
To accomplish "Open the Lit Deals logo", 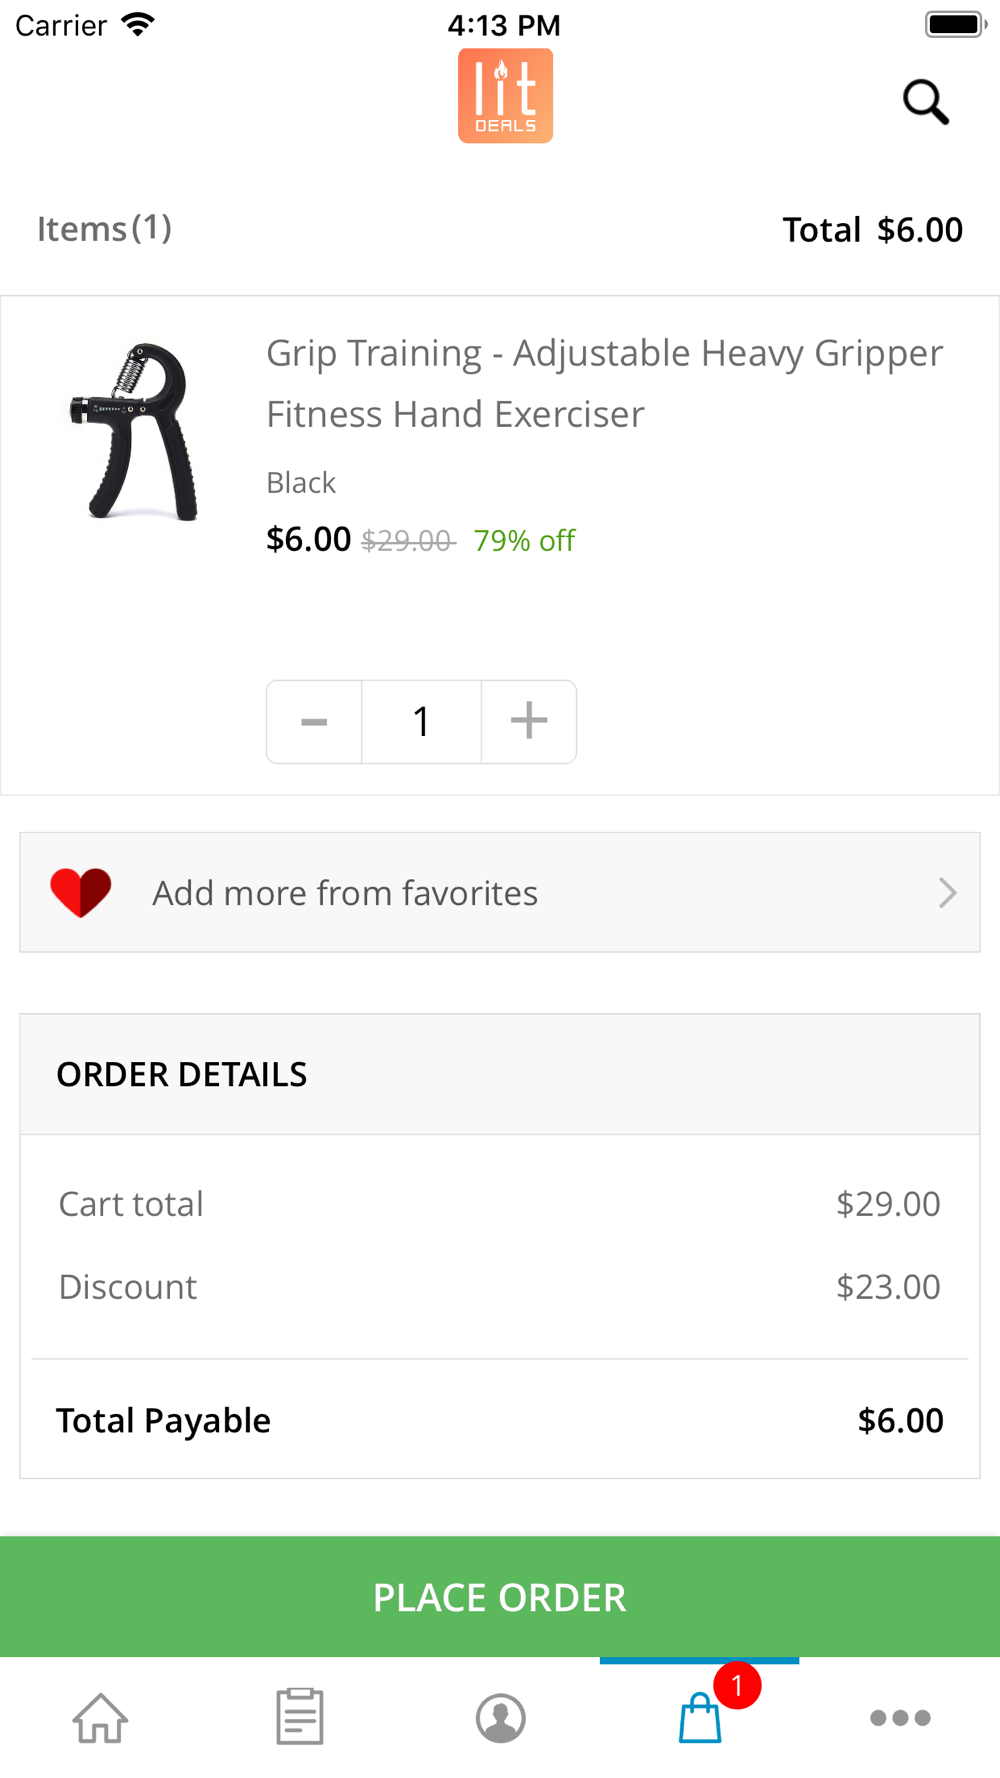I will pyautogui.click(x=505, y=96).
